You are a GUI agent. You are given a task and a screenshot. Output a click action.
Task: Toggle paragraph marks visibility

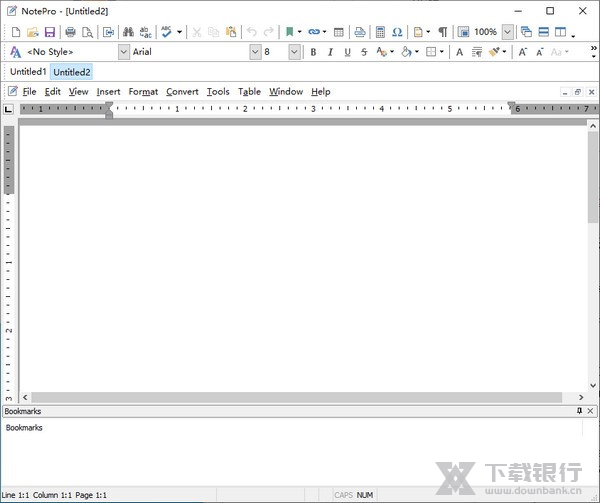(442, 32)
